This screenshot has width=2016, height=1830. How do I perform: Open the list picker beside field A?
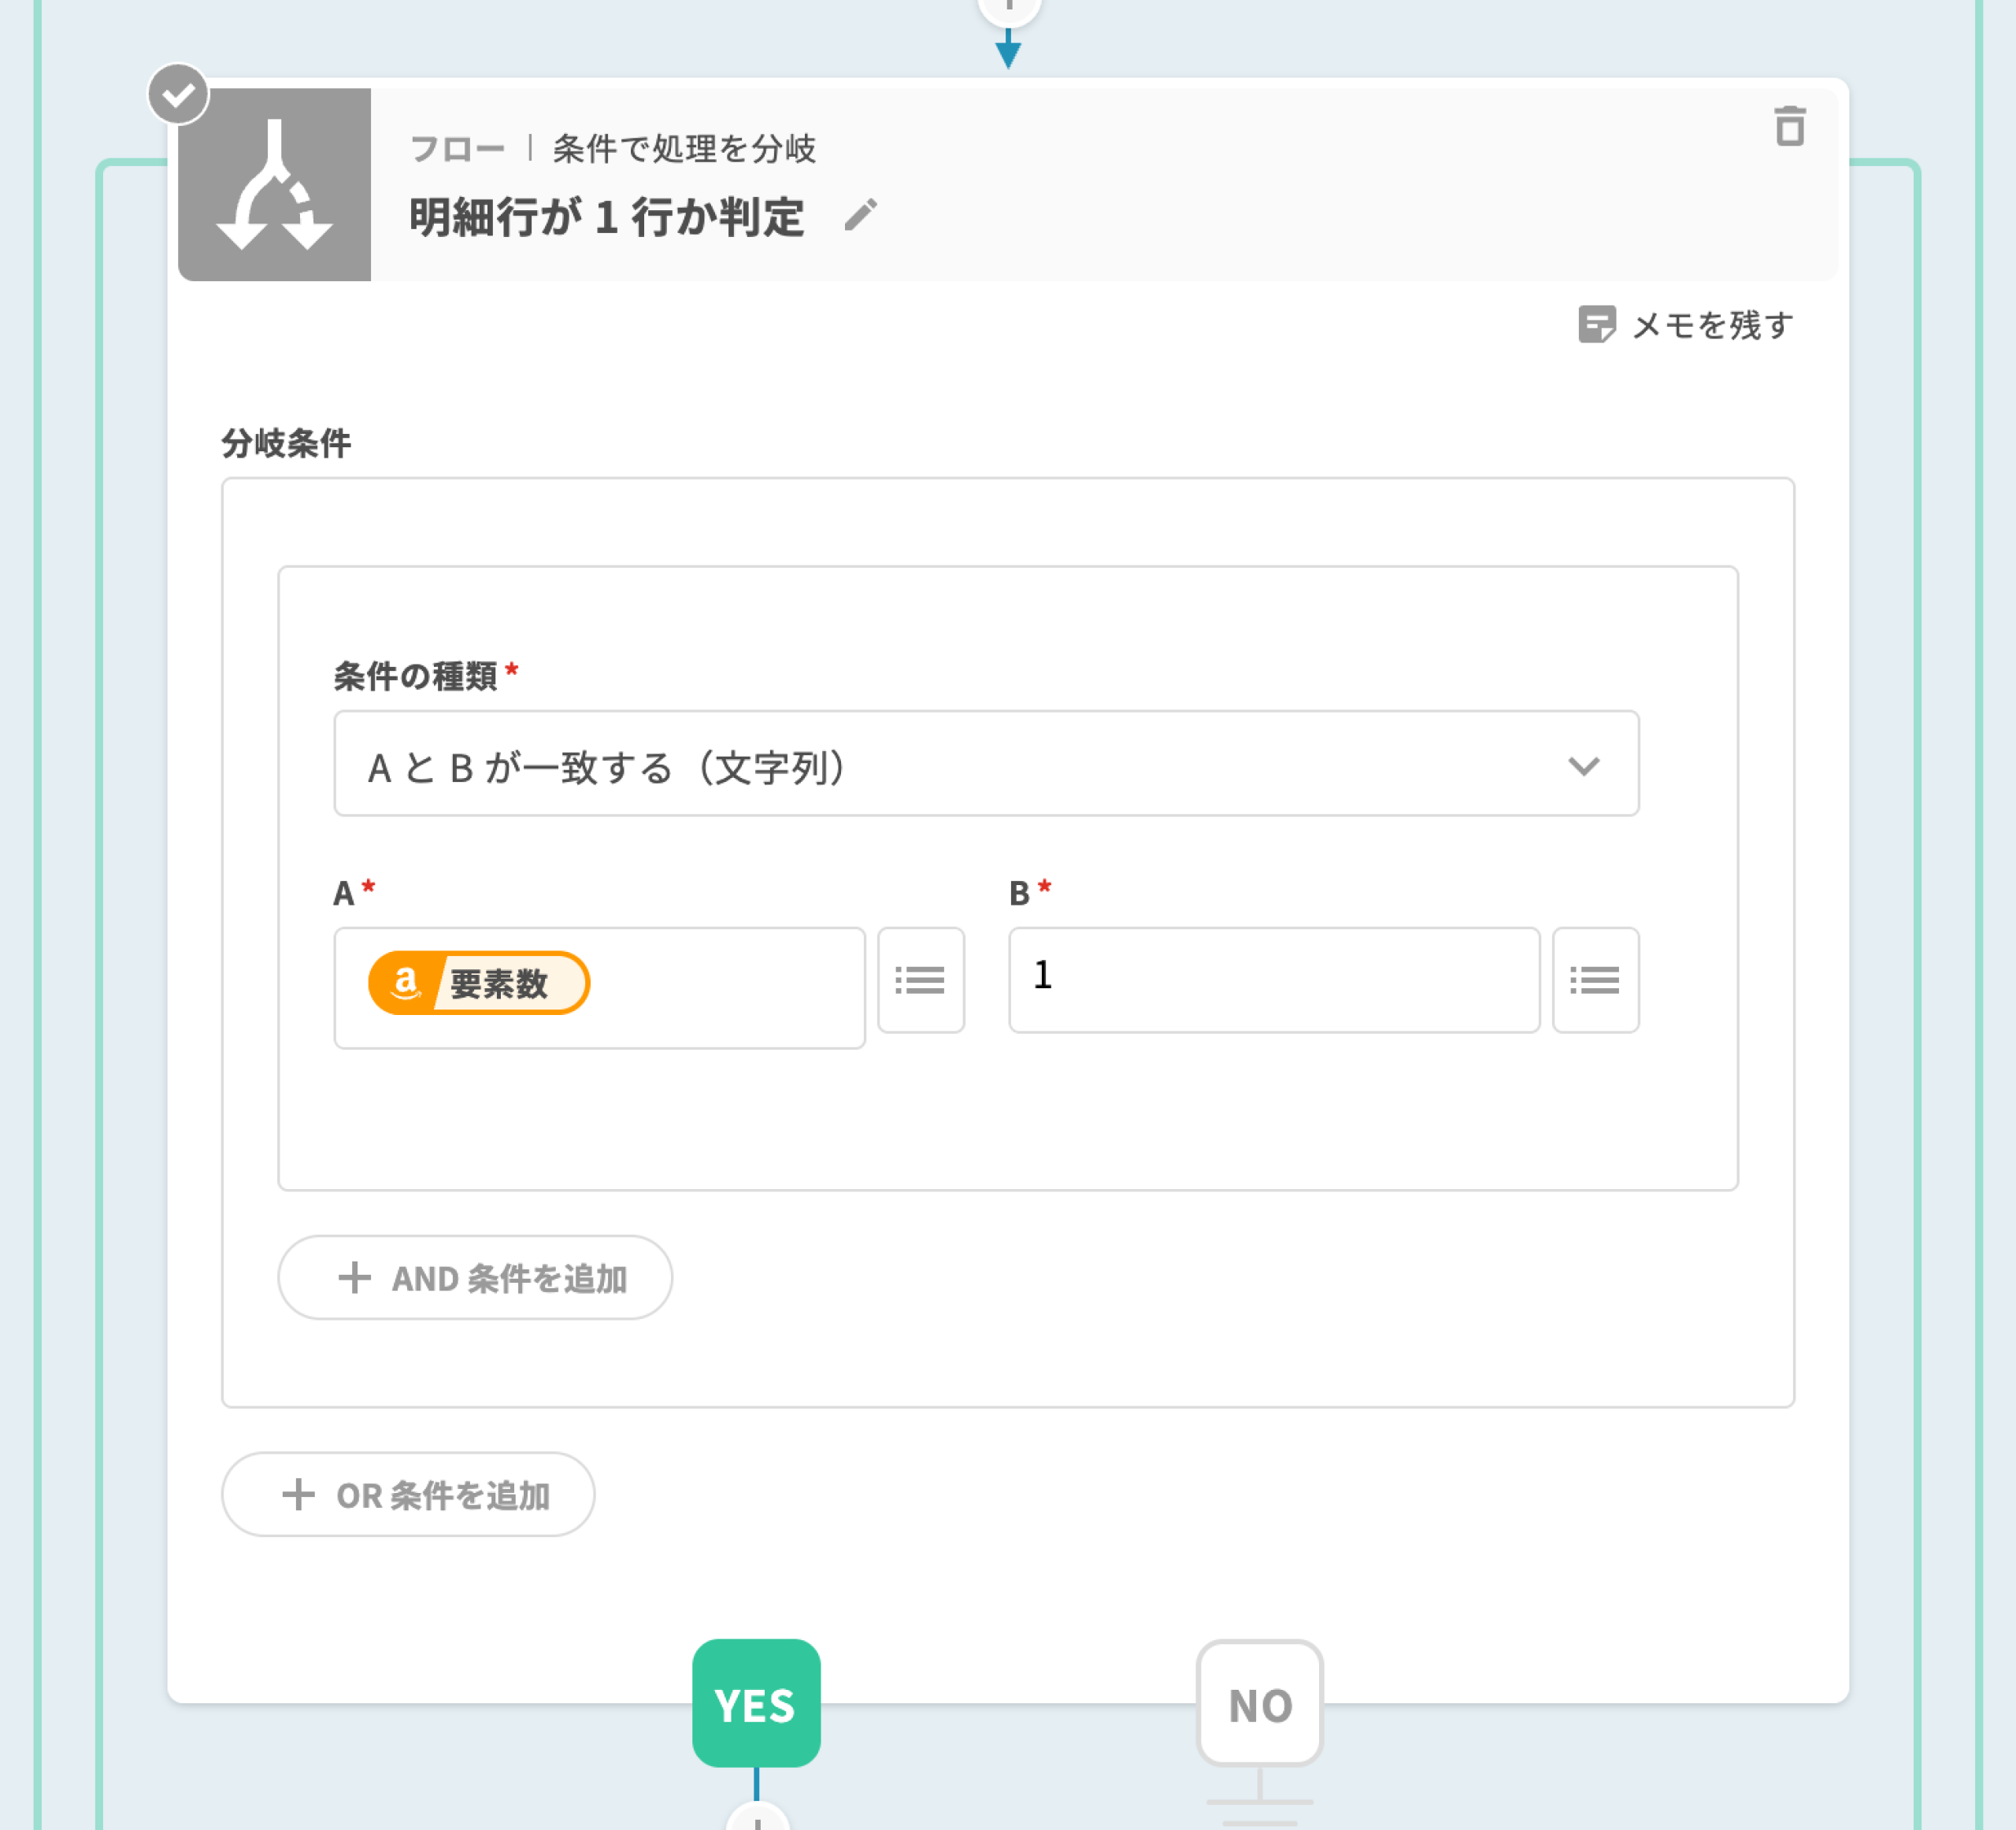point(920,980)
